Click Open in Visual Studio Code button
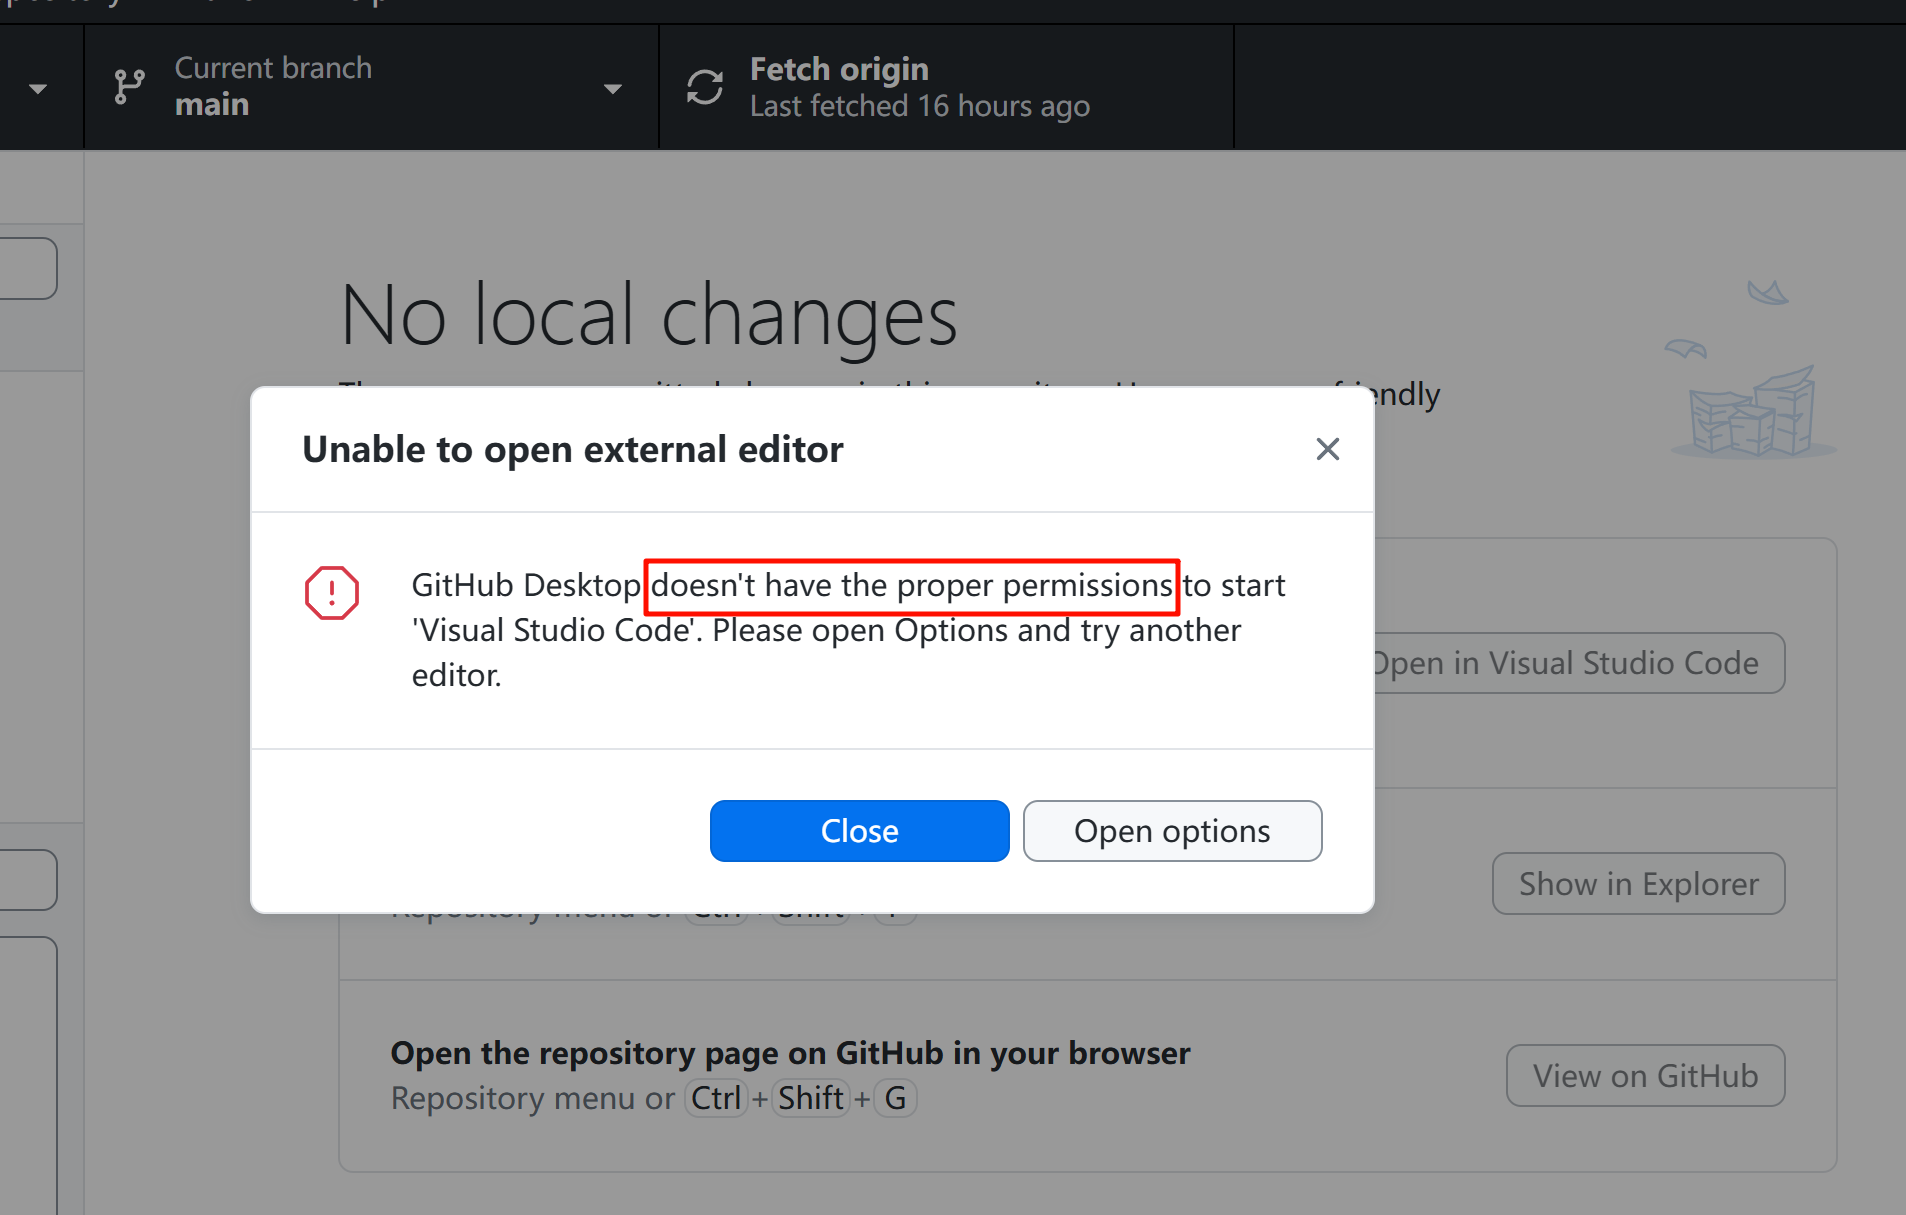The height and width of the screenshot is (1215, 1906). point(1580,663)
